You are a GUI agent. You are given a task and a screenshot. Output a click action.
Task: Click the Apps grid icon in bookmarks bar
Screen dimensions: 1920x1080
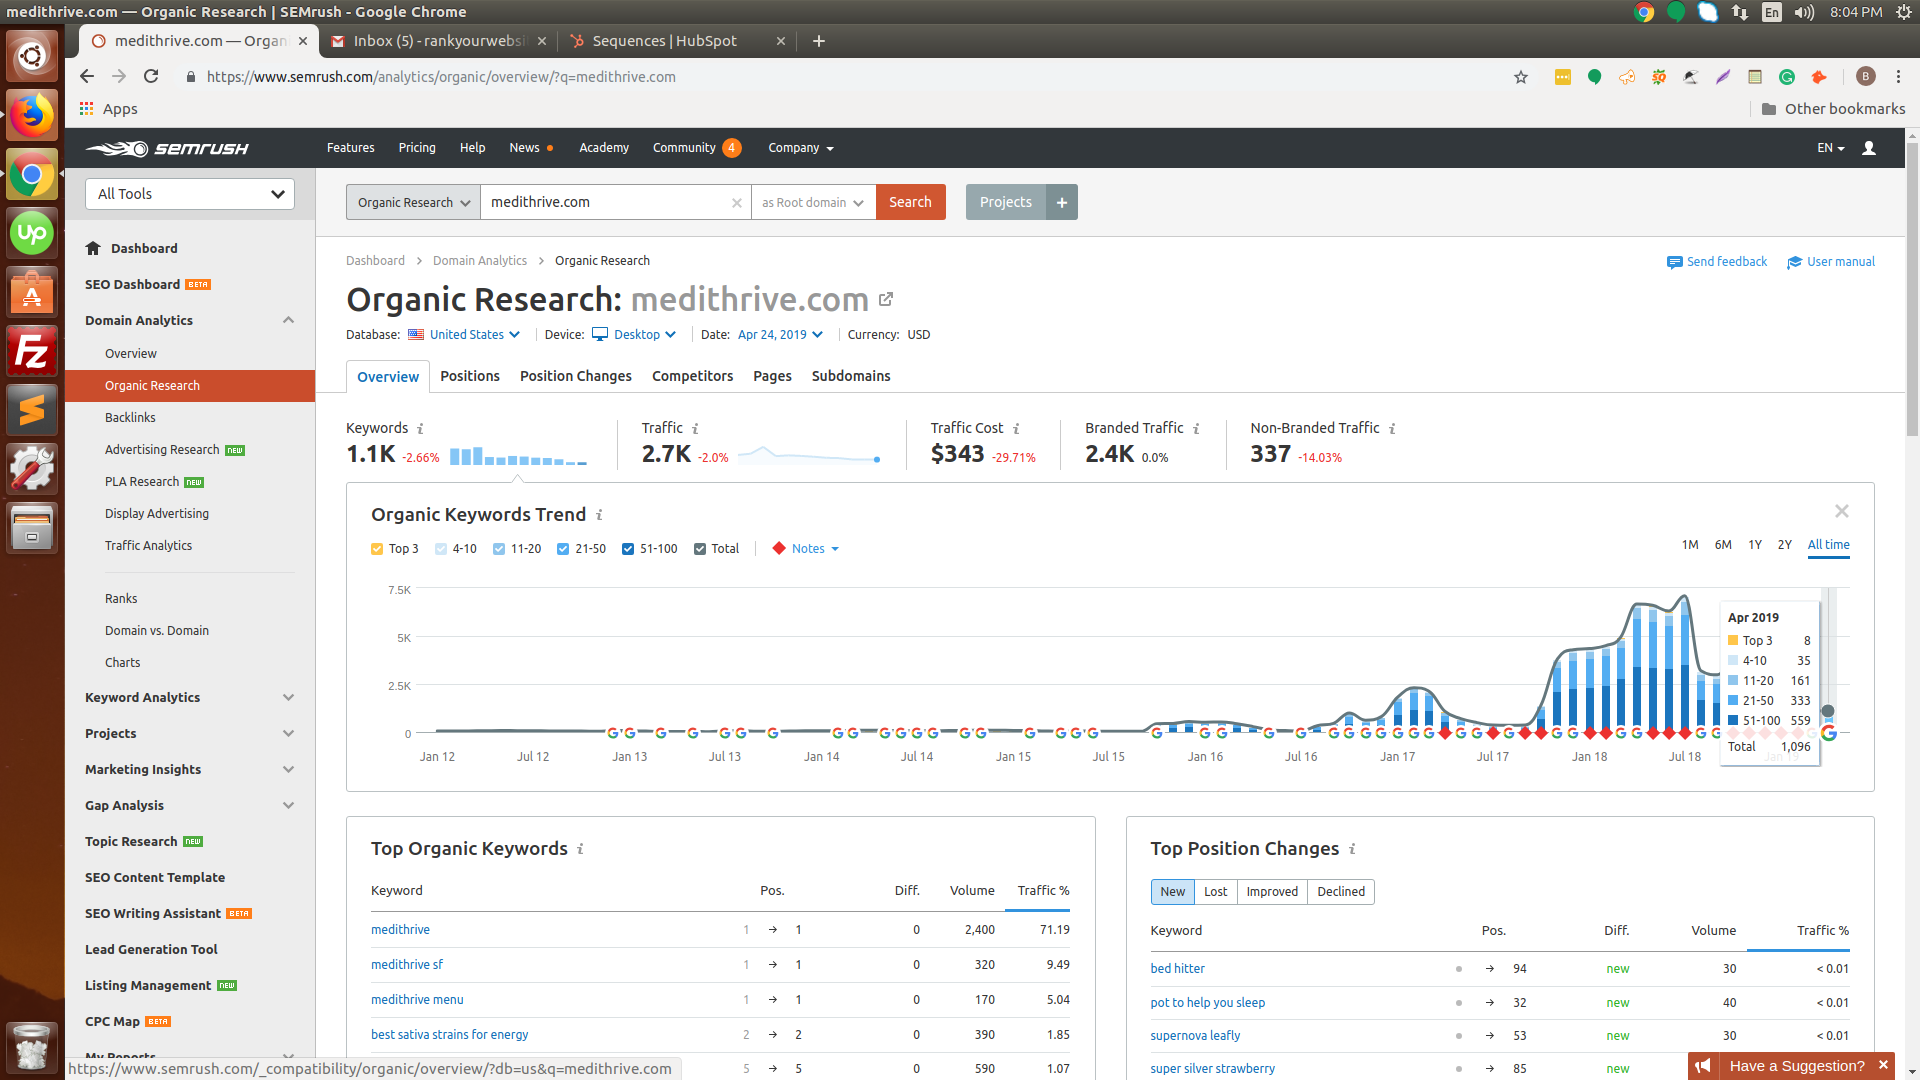(87, 109)
